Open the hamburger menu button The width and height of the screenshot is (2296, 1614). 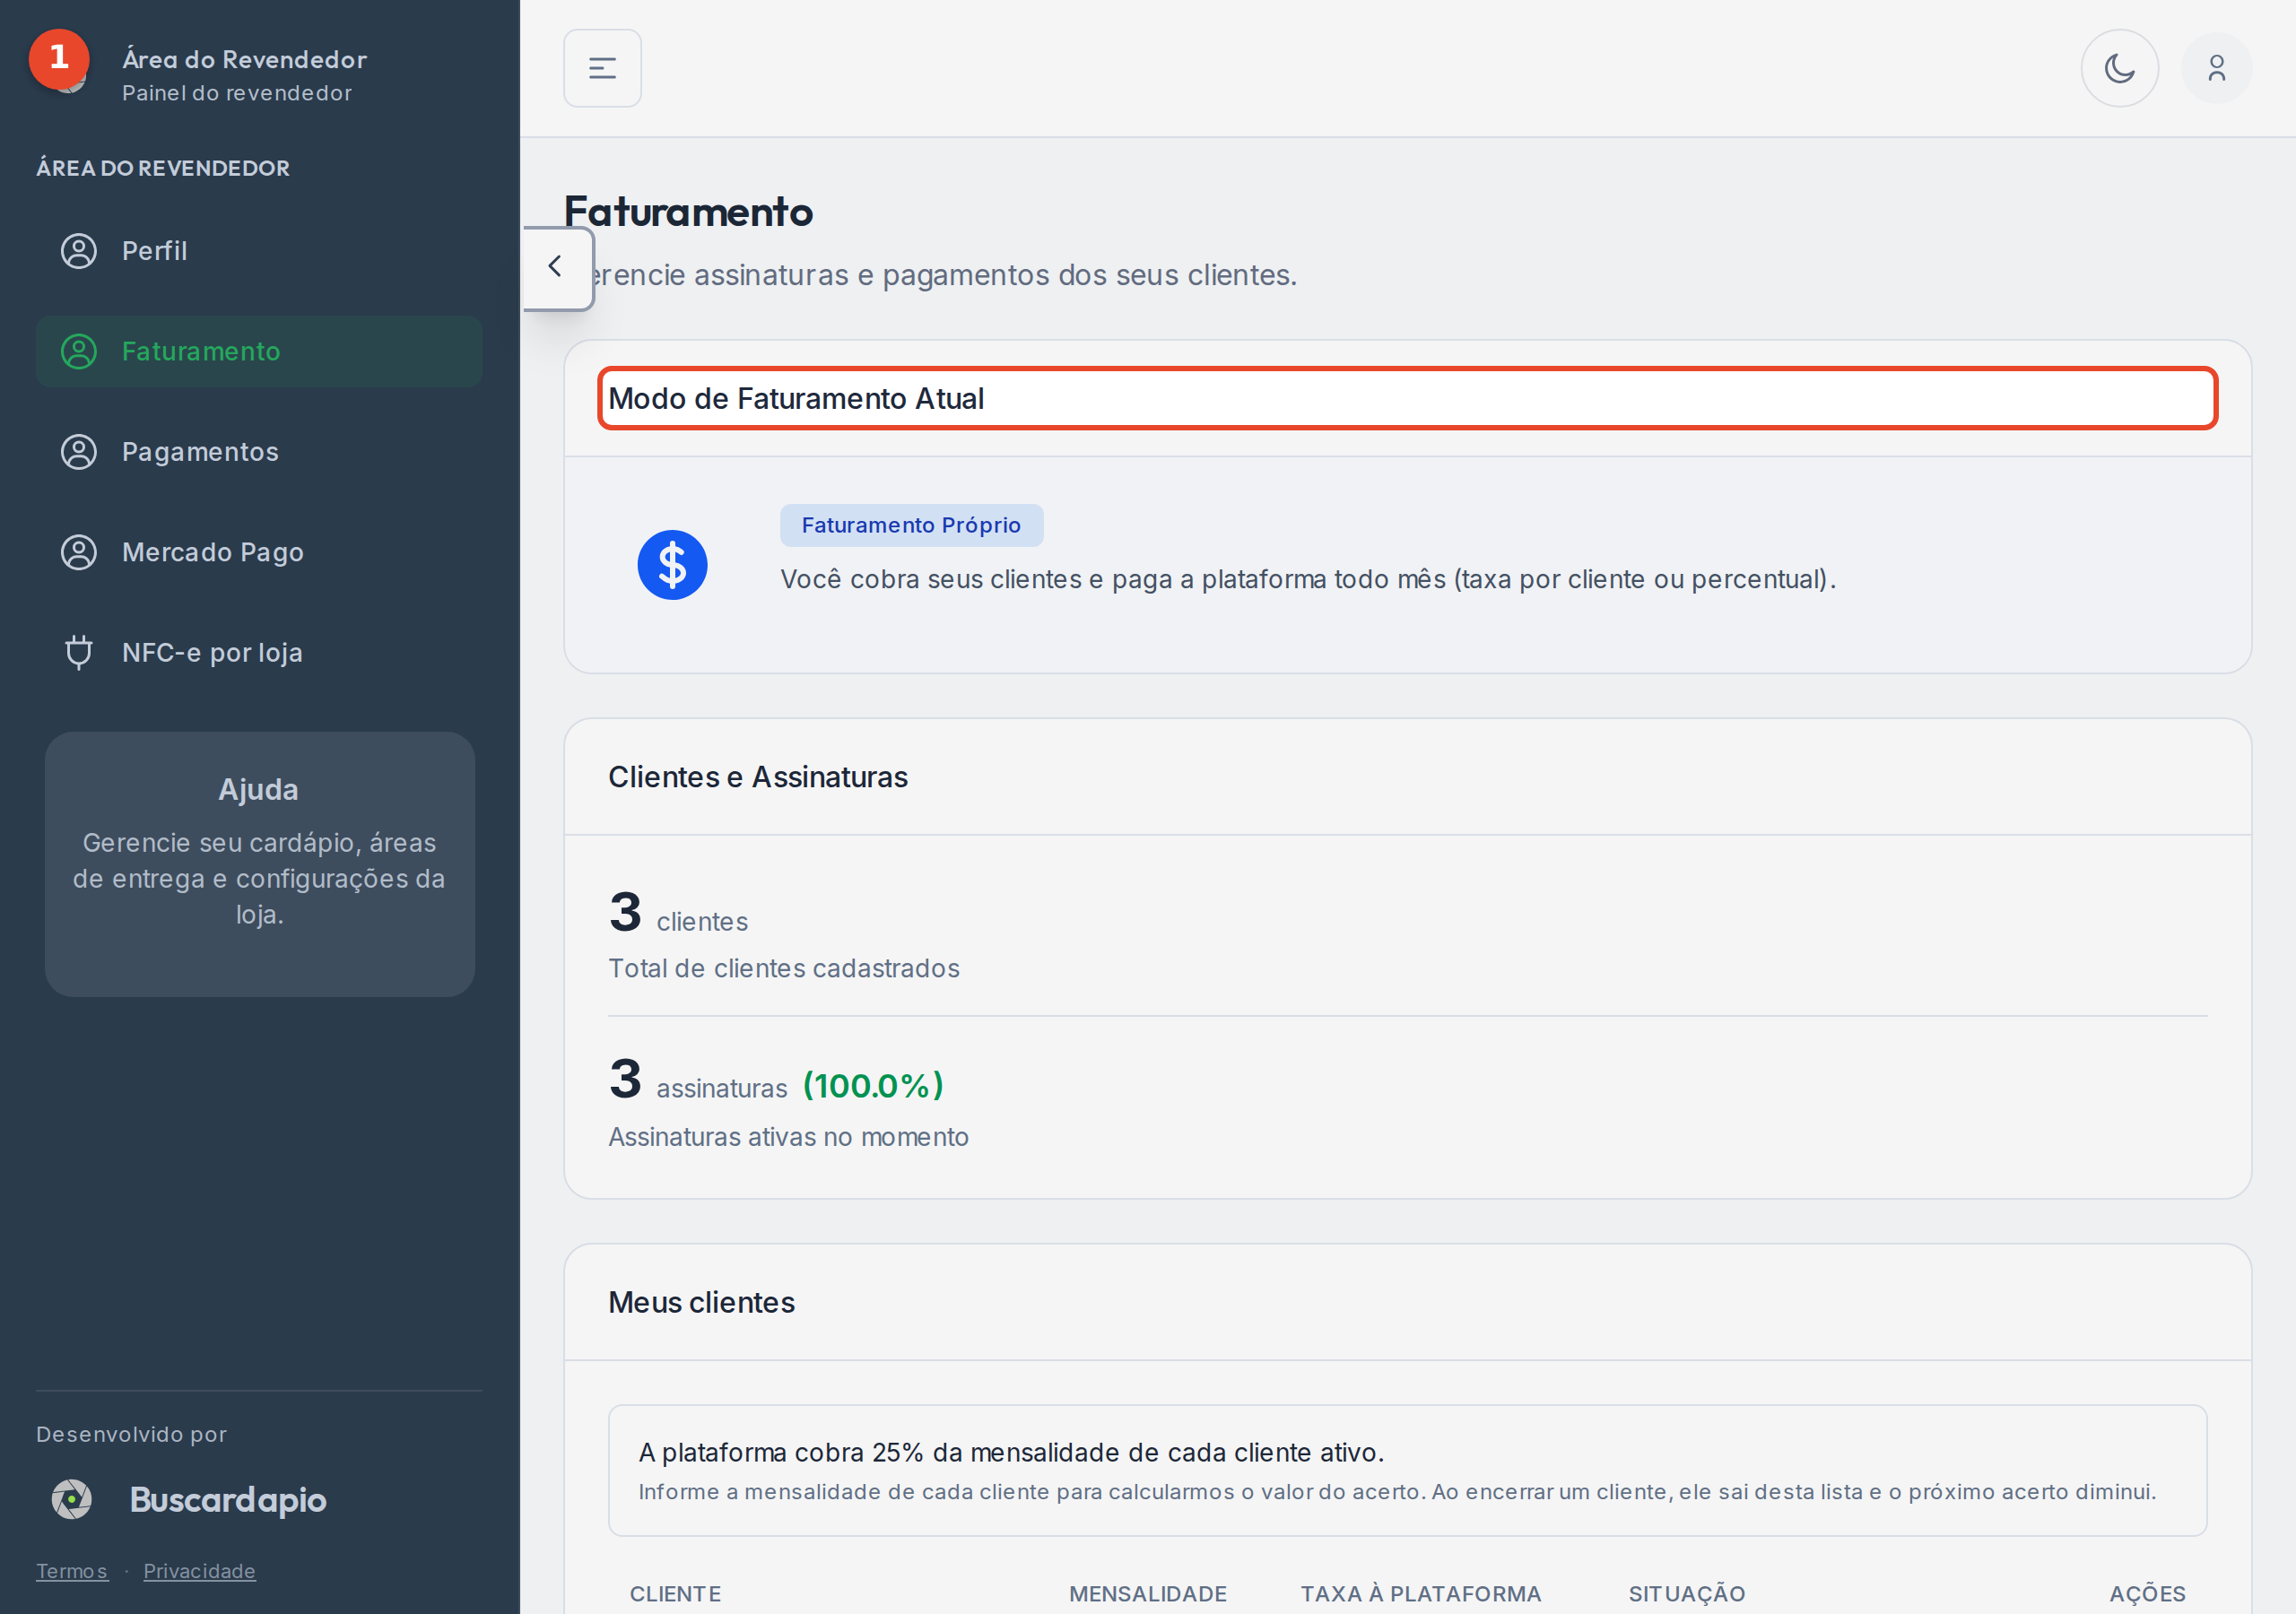coord(602,68)
